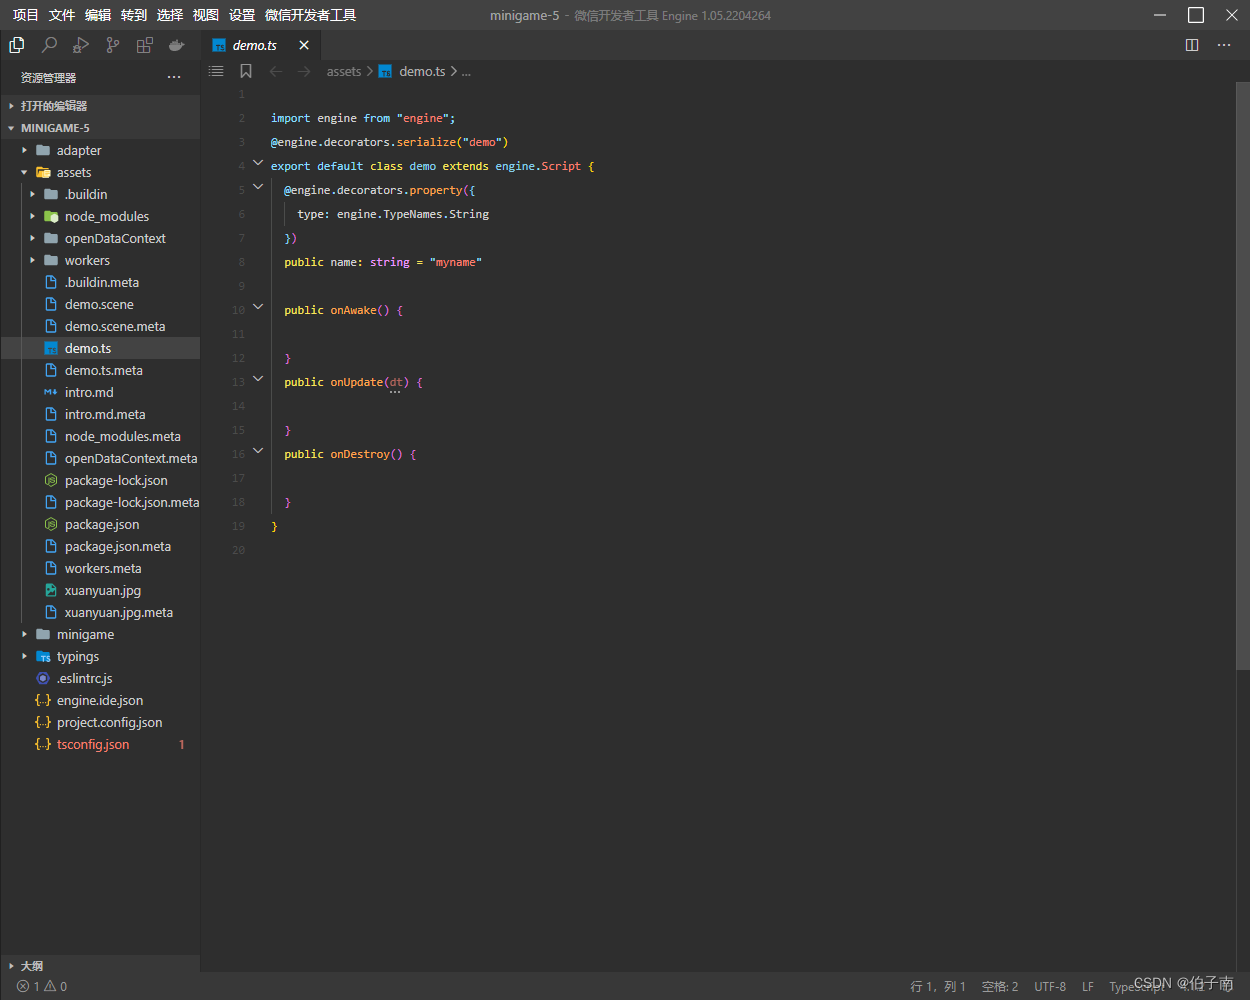
Task: Click the node_modules folder icon
Action: pyautogui.click(x=51, y=216)
